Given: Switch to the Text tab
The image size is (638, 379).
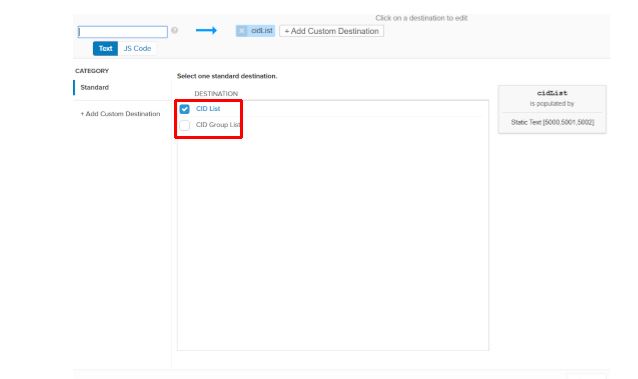Looking at the screenshot, I should pyautogui.click(x=105, y=48).
